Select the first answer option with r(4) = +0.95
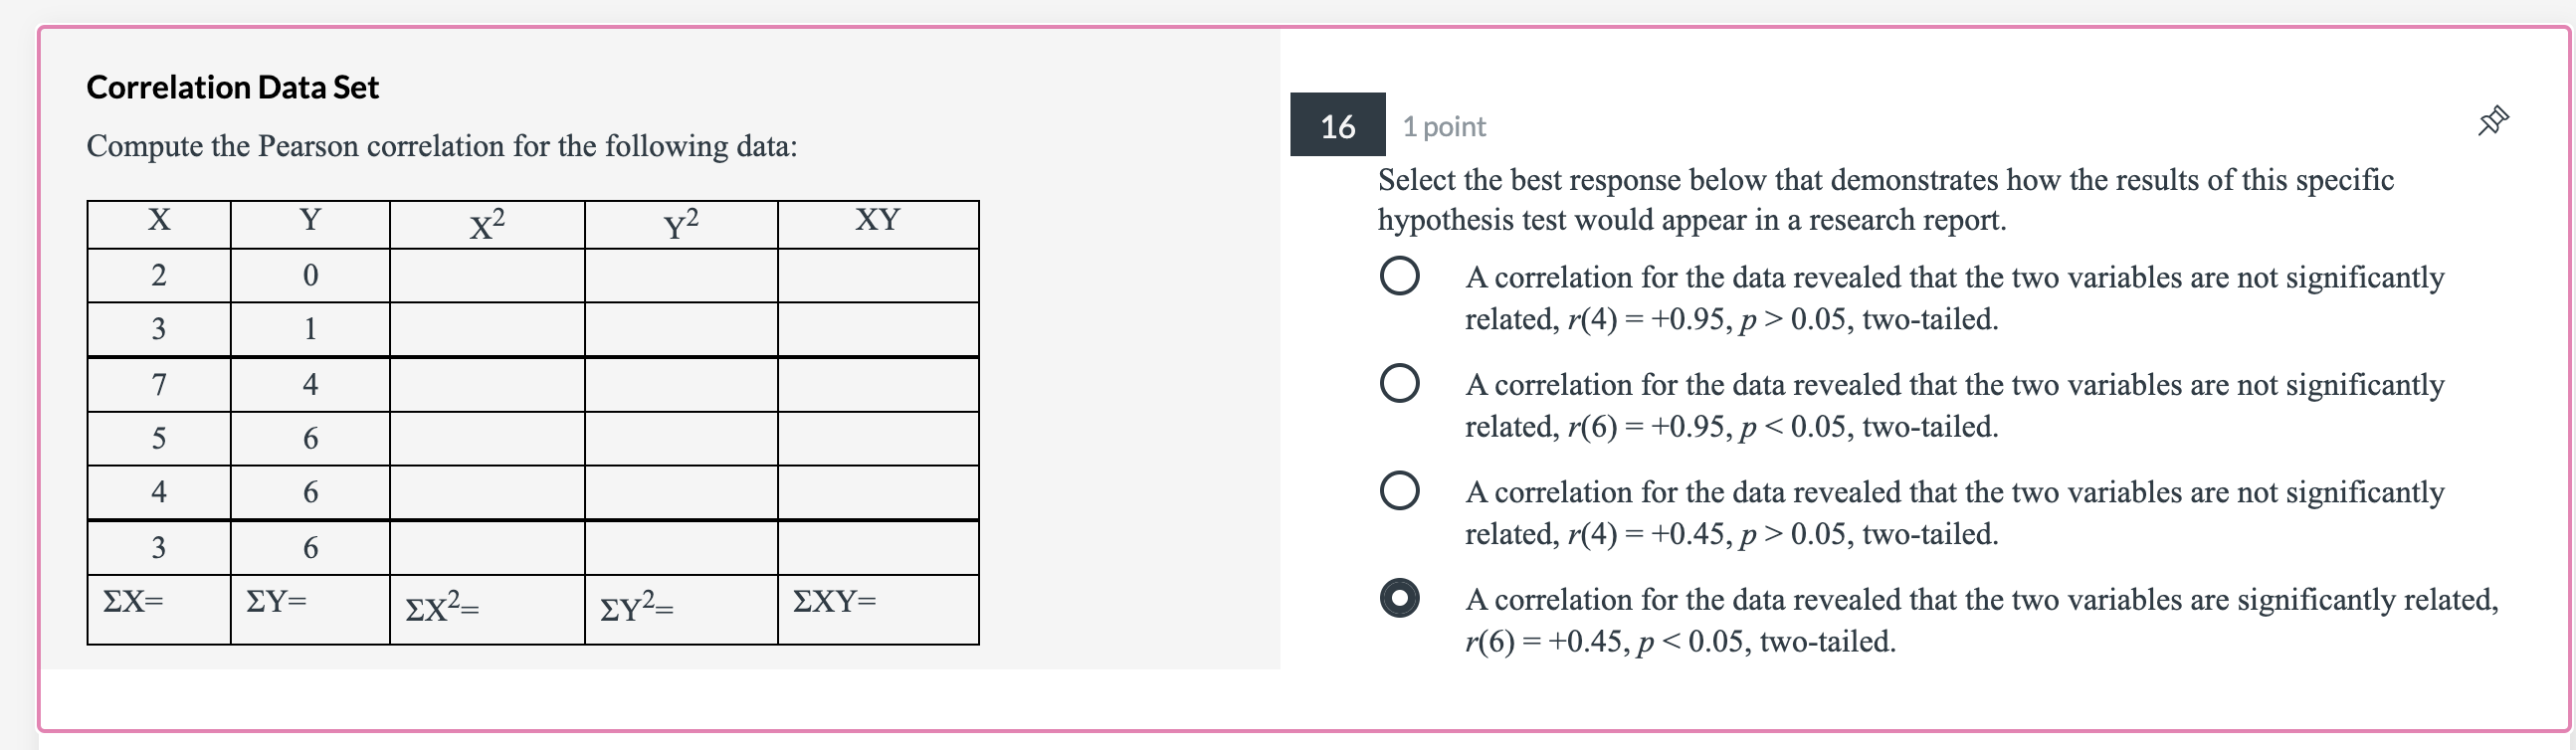 coord(1400,278)
